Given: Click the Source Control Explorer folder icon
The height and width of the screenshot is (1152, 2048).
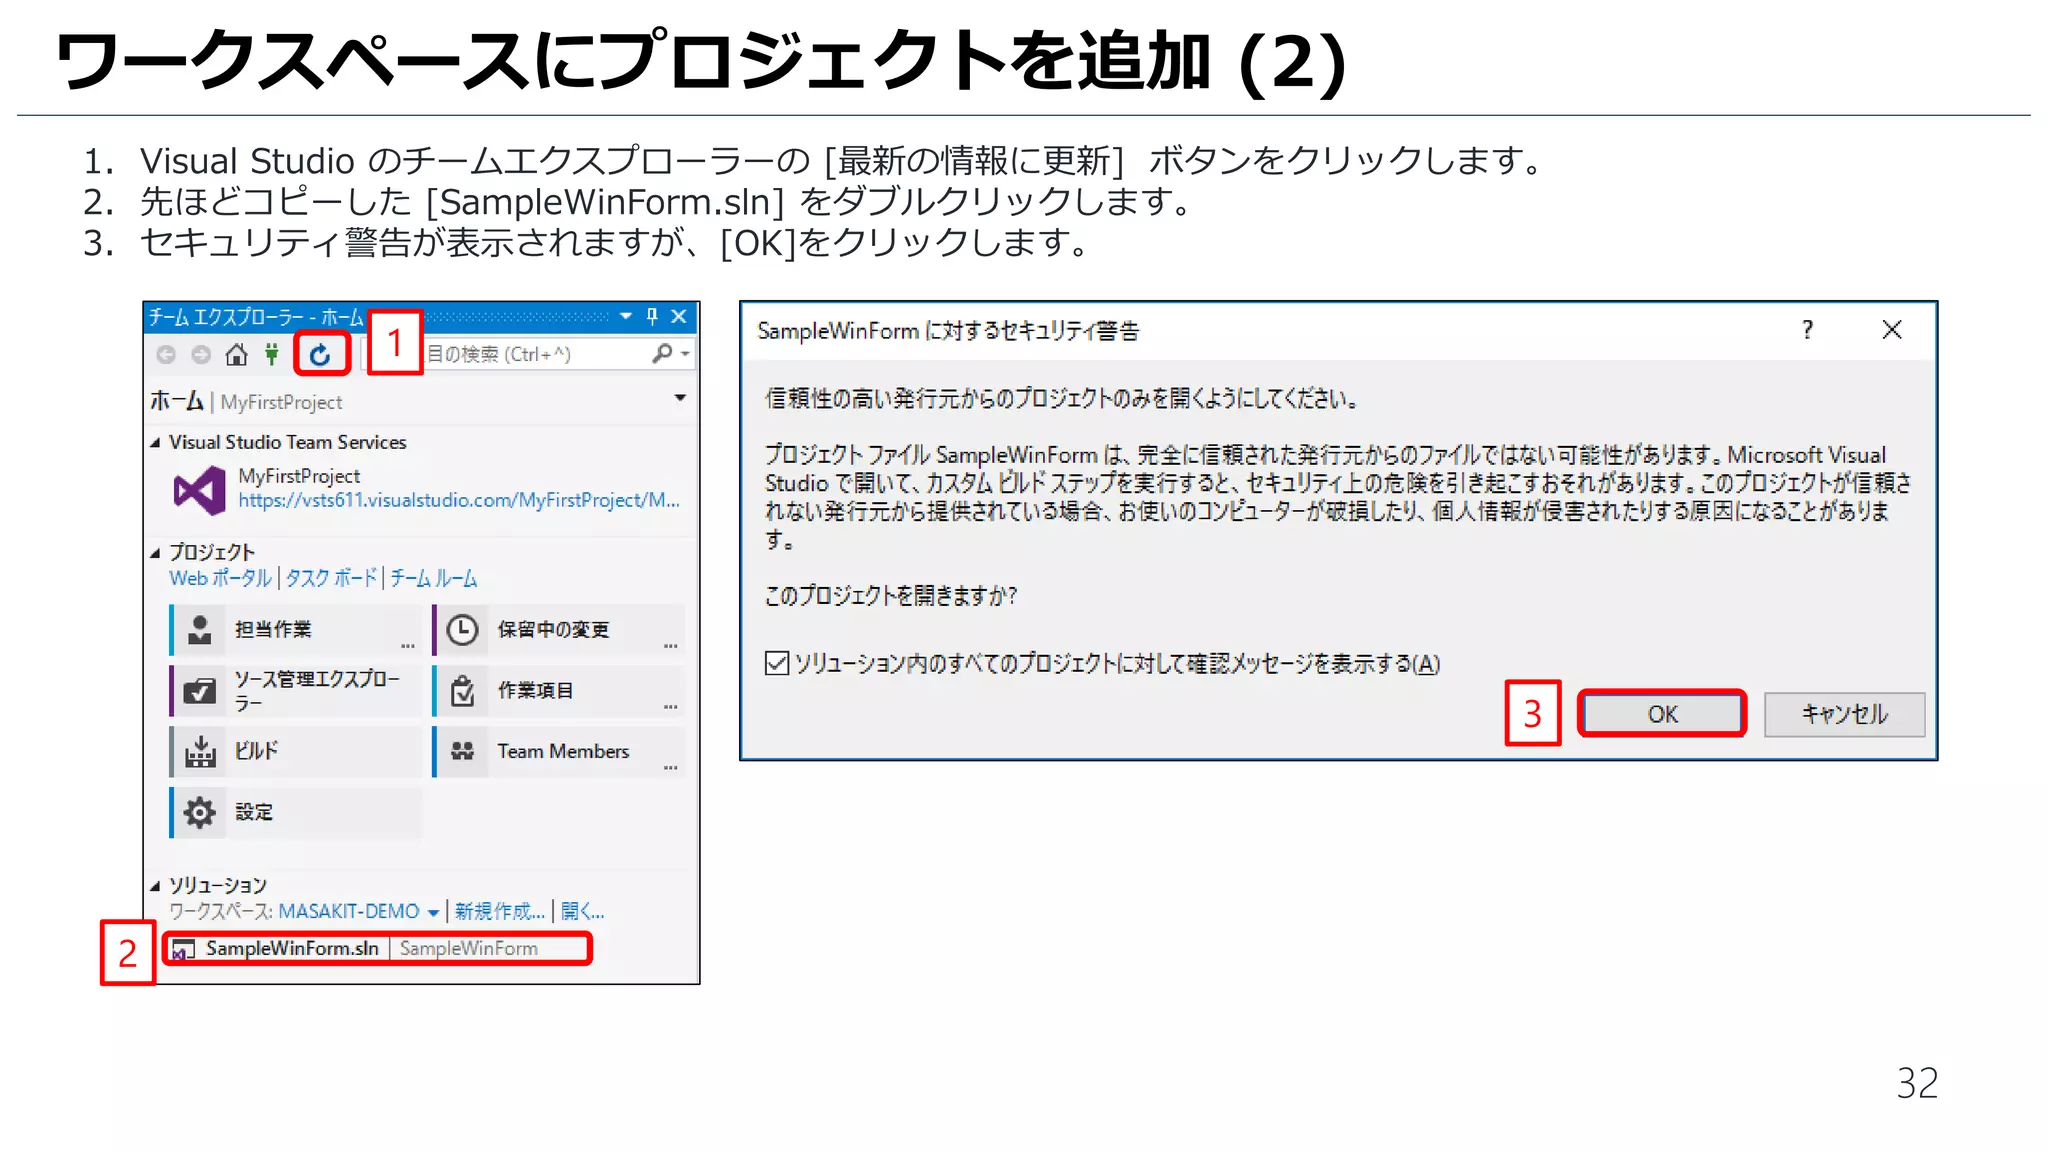Looking at the screenshot, I should [x=200, y=691].
